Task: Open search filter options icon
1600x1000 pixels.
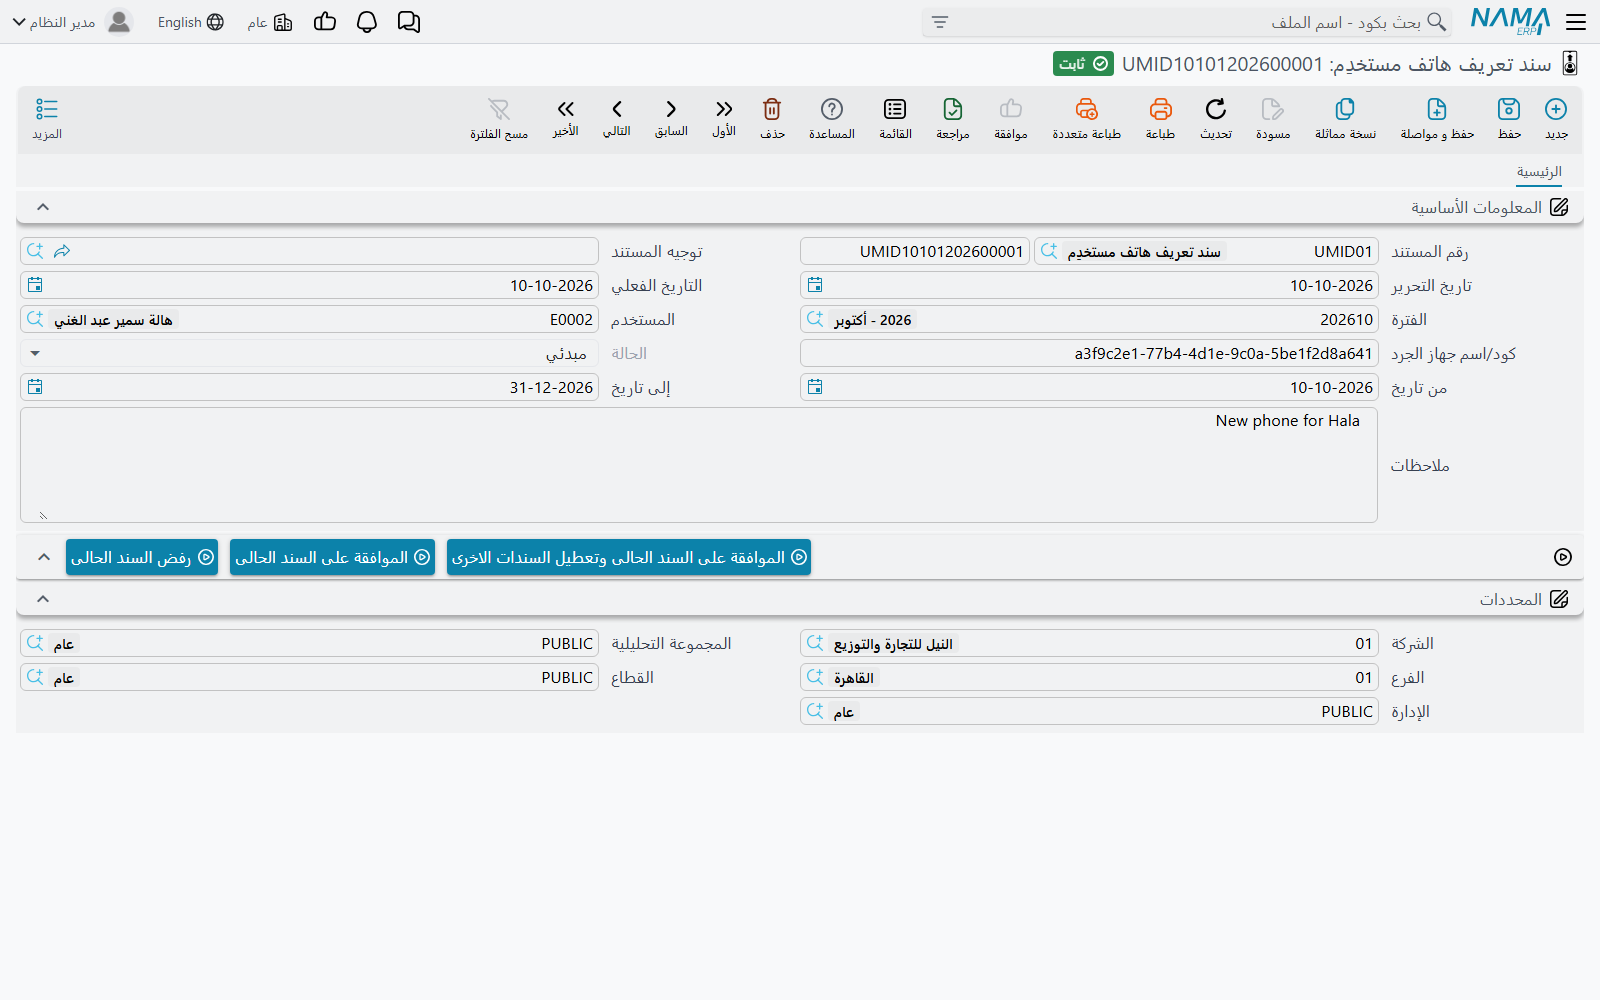Action: tap(940, 22)
